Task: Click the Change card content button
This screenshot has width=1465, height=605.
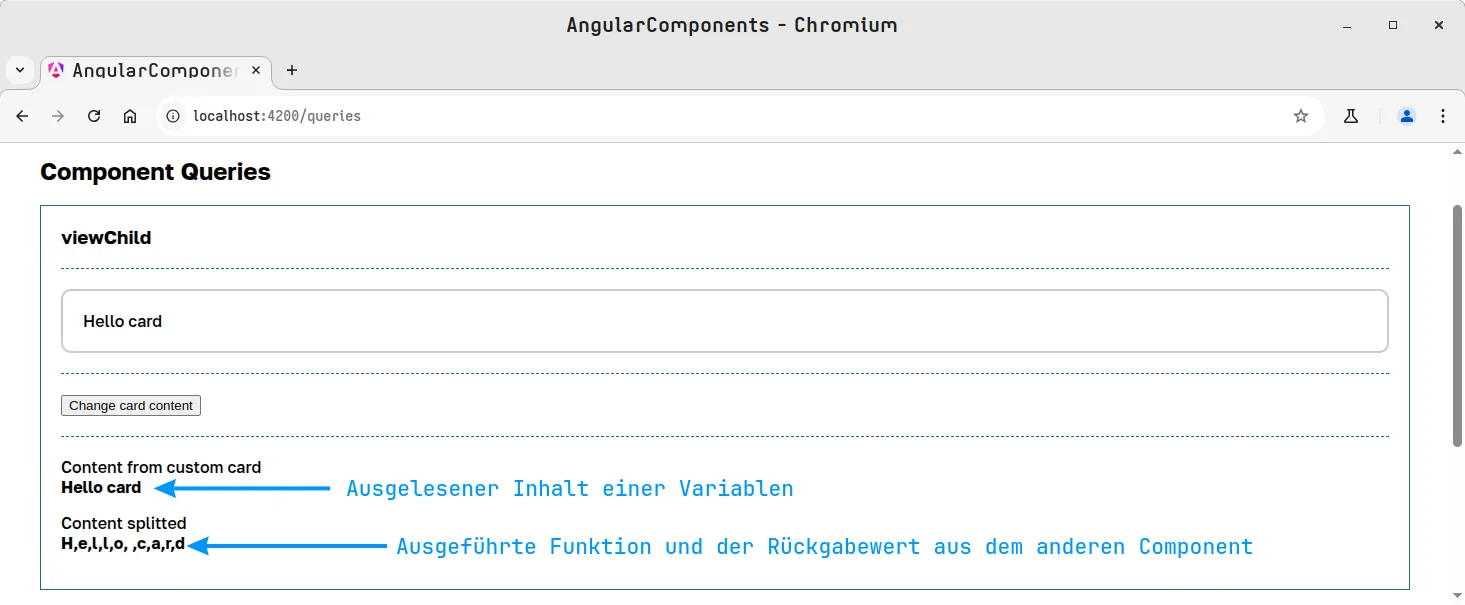Action: (x=131, y=405)
